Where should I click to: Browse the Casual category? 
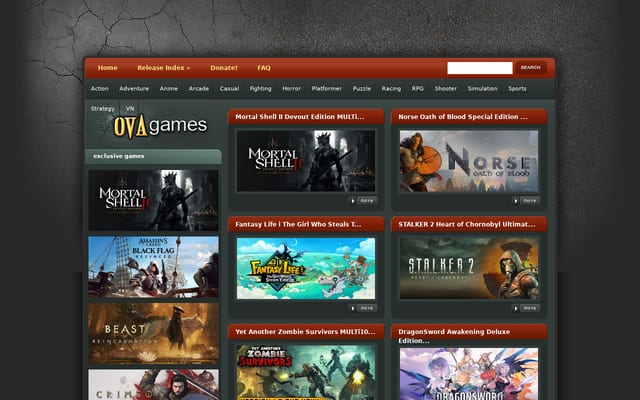click(x=229, y=89)
